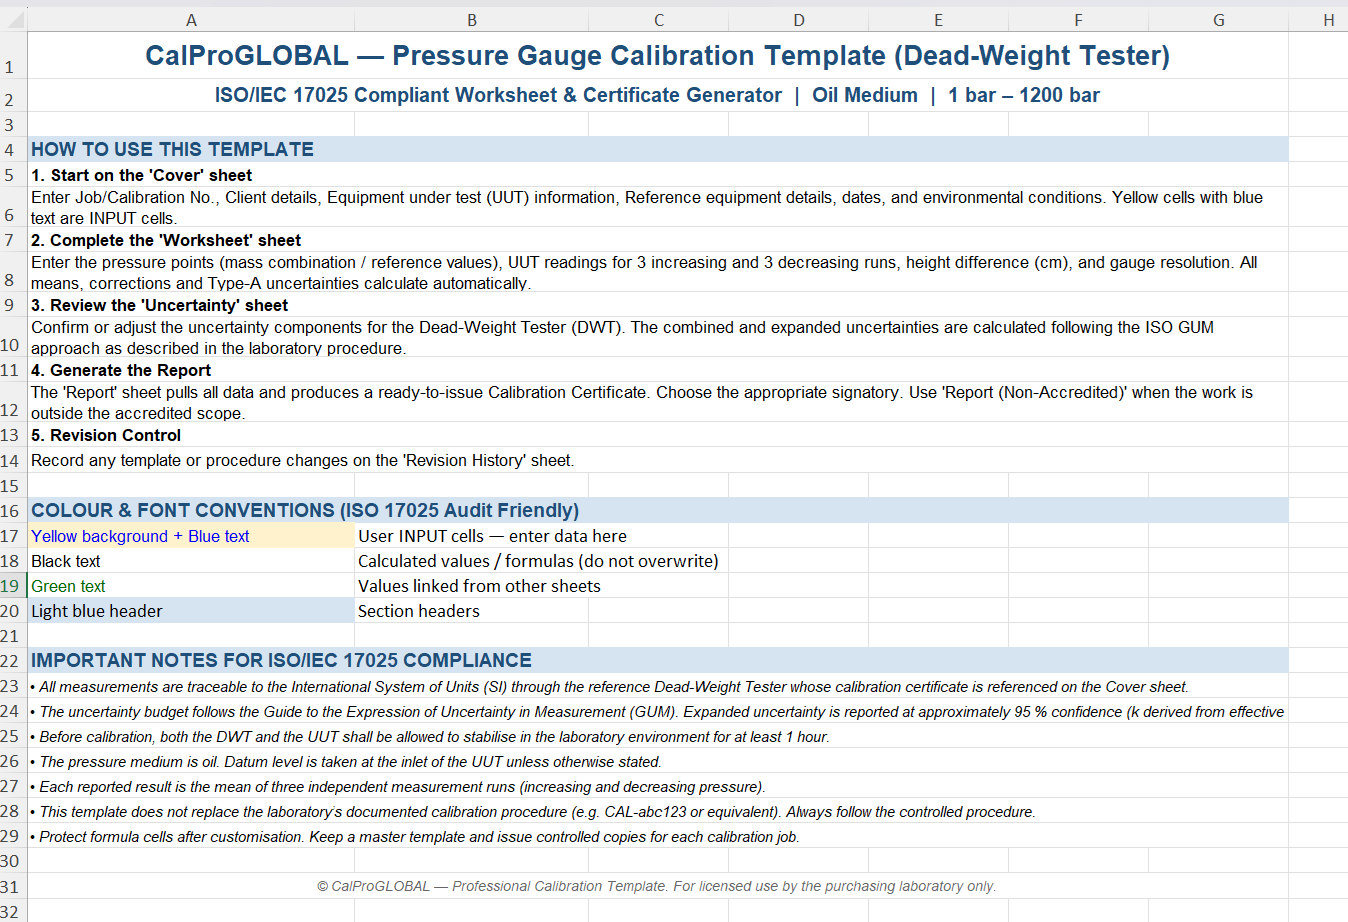
Task: Select row 1 header
Action: point(13,56)
